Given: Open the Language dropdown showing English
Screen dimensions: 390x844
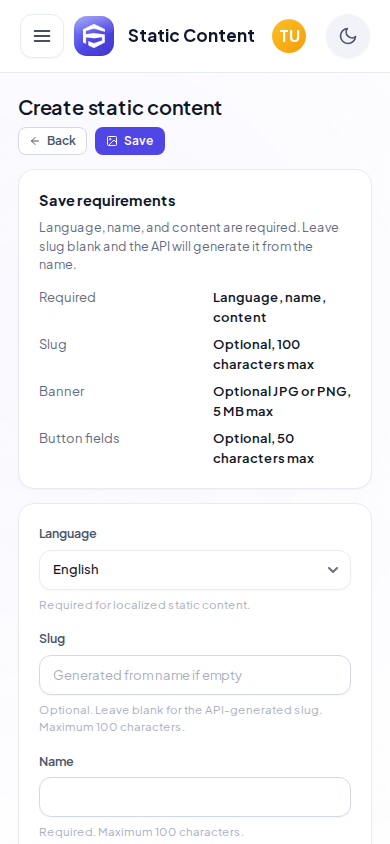Looking at the screenshot, I should (x=195, y=570).
